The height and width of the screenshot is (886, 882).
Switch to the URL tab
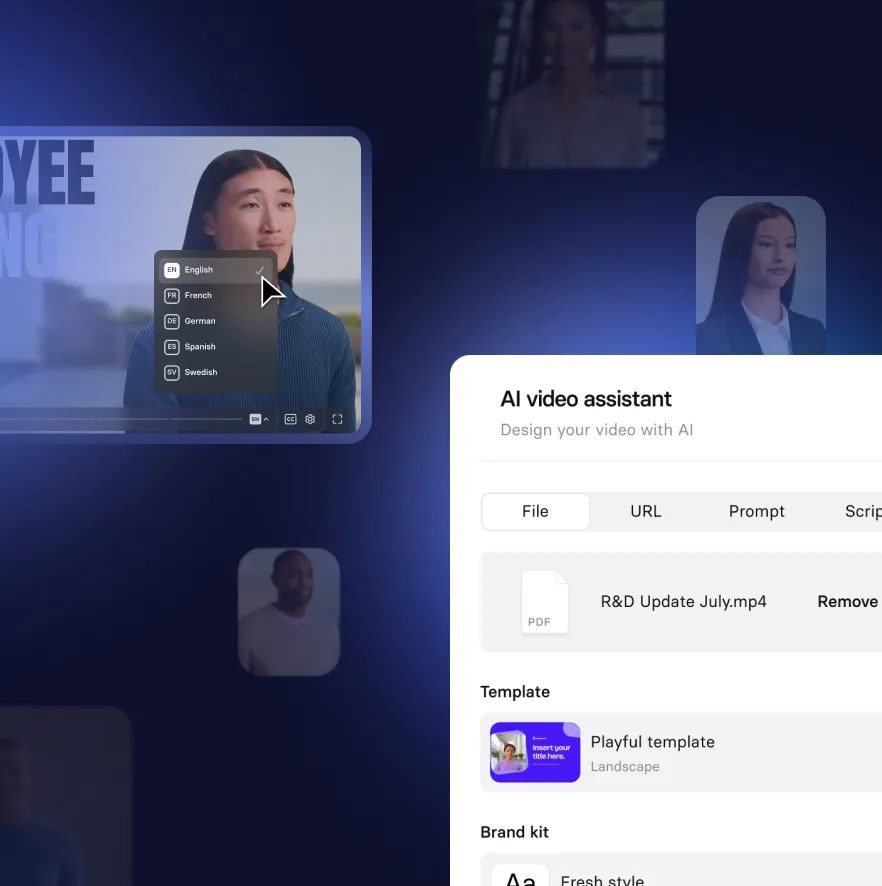[x=646, y=511]
